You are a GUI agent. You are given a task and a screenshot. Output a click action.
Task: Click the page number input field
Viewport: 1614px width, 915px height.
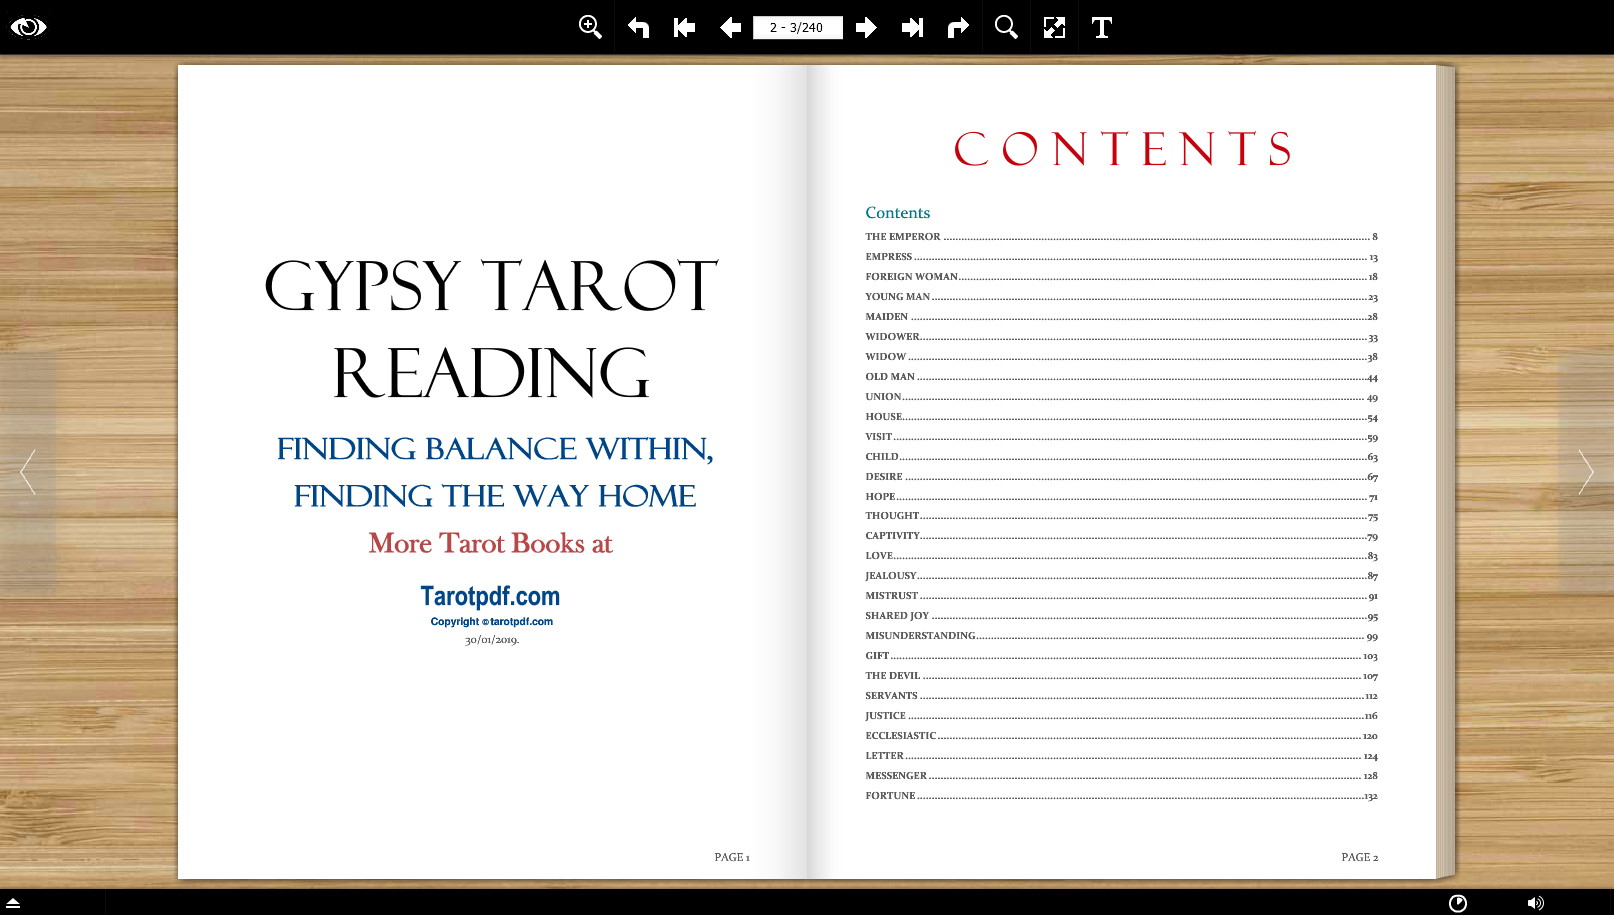point(797,27)
